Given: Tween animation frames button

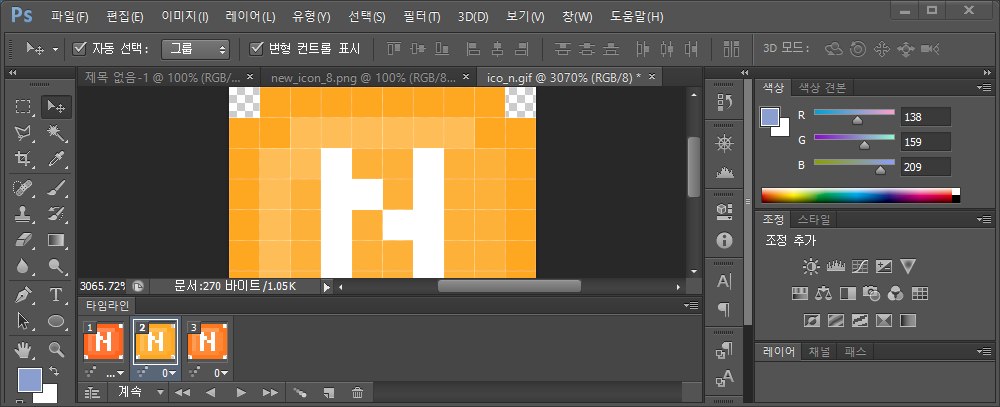Looking at the screenshot, I should [x=299, y=393].
